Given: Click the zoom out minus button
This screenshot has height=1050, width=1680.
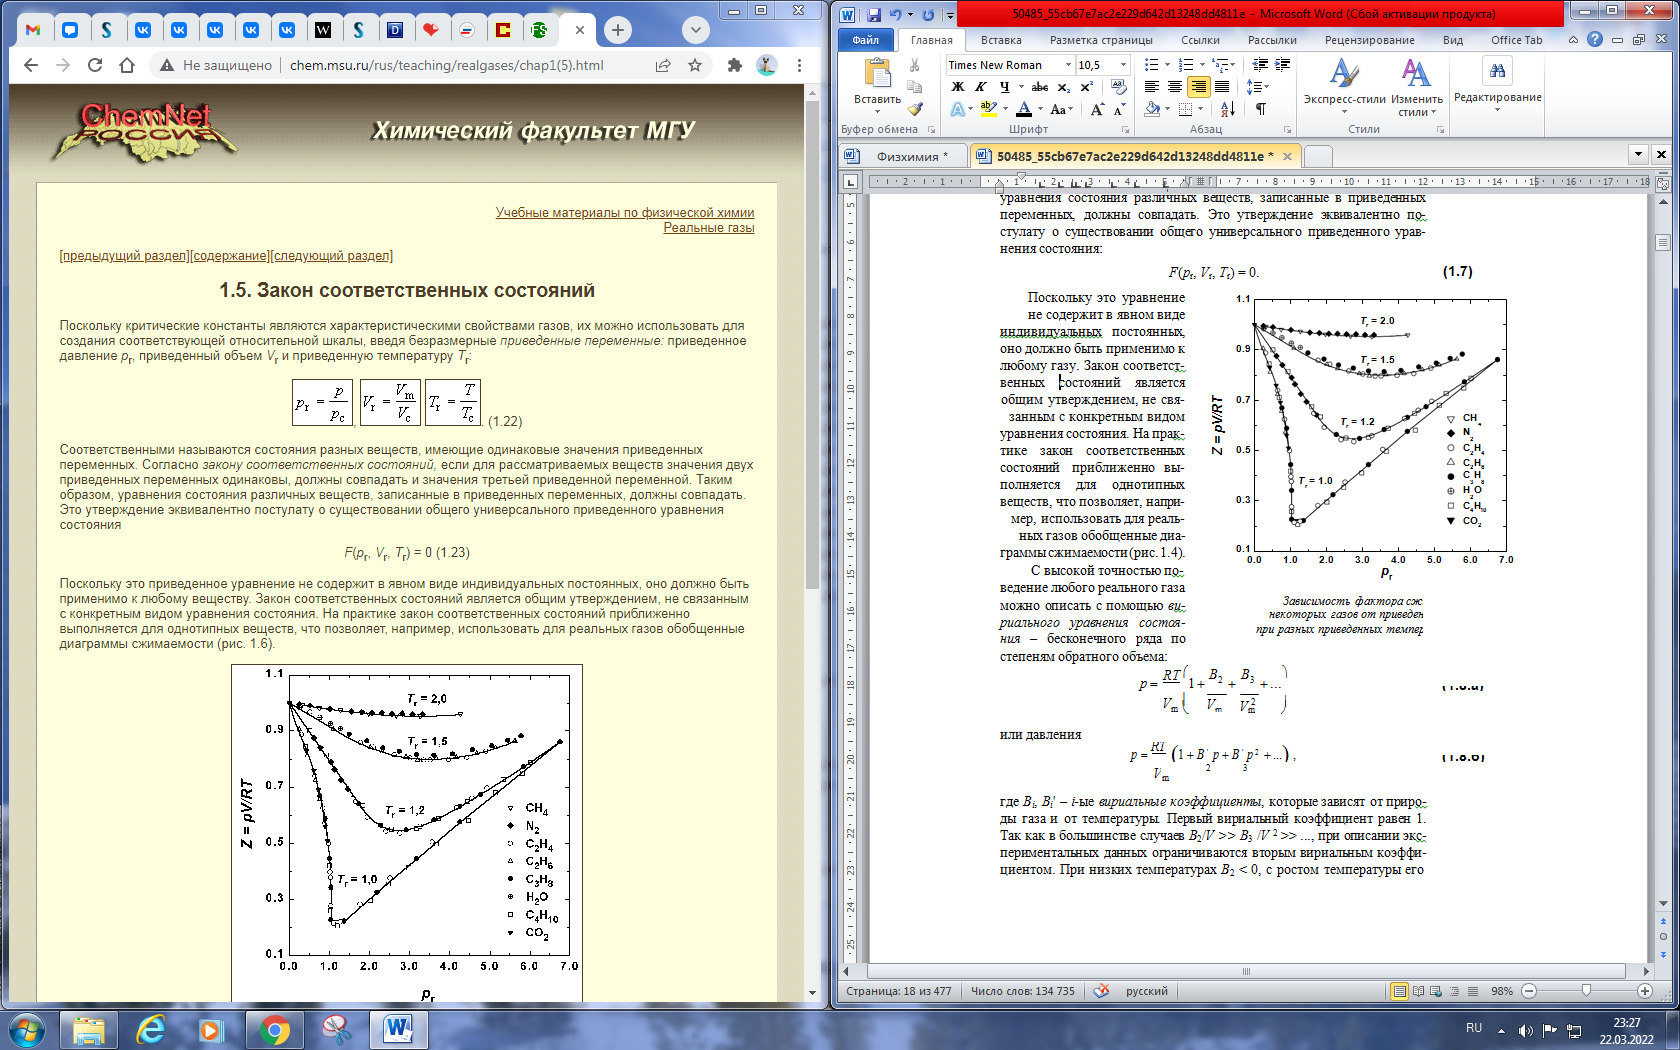Looking at the screenshot, I should click(1529, 991).
